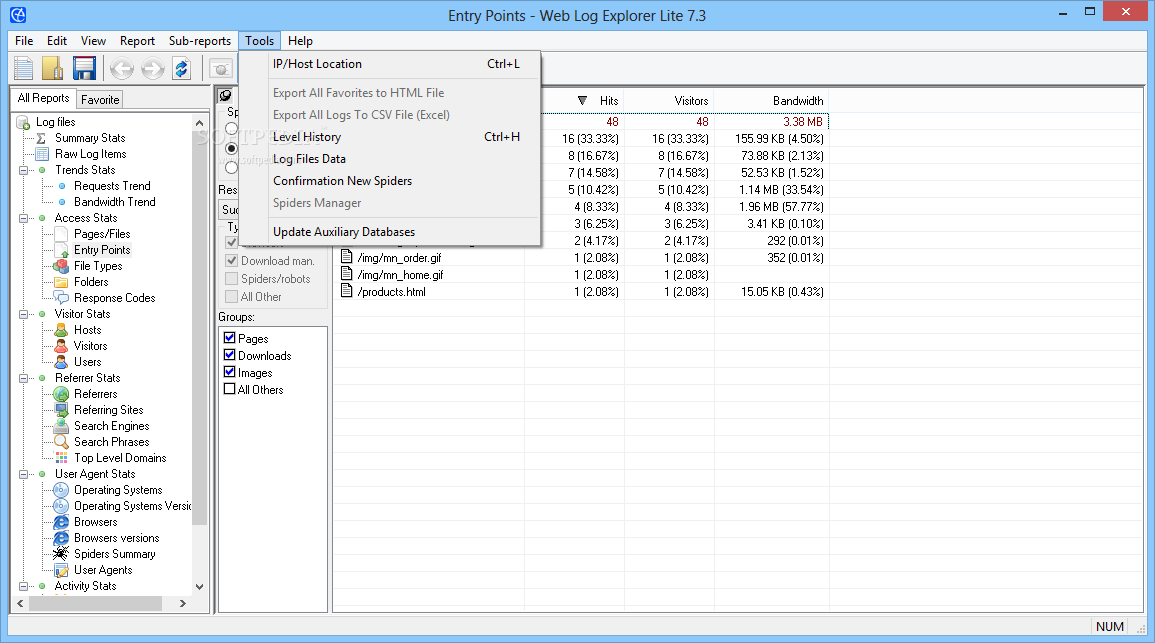Click the Save floppy disk toolbar icon

84,68
